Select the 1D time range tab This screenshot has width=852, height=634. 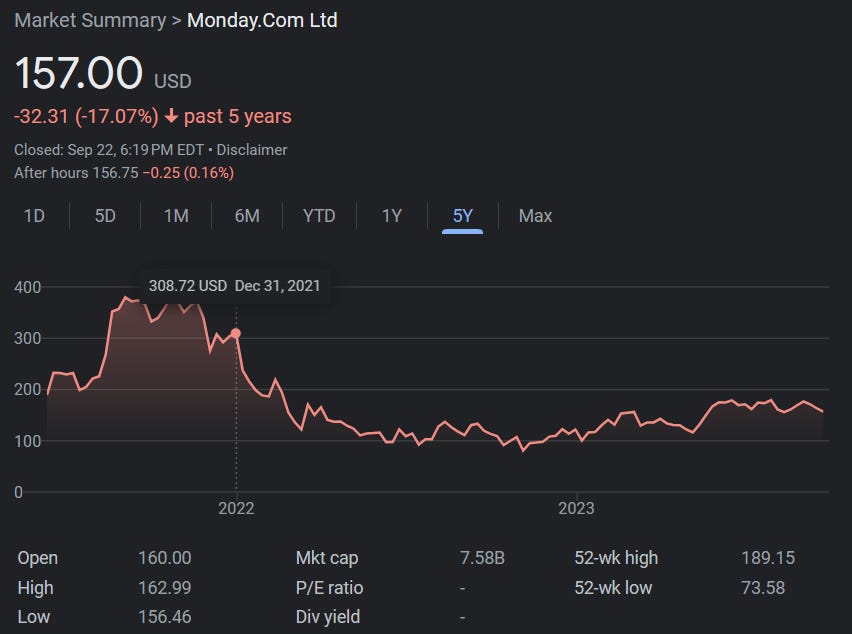point(34,216)
